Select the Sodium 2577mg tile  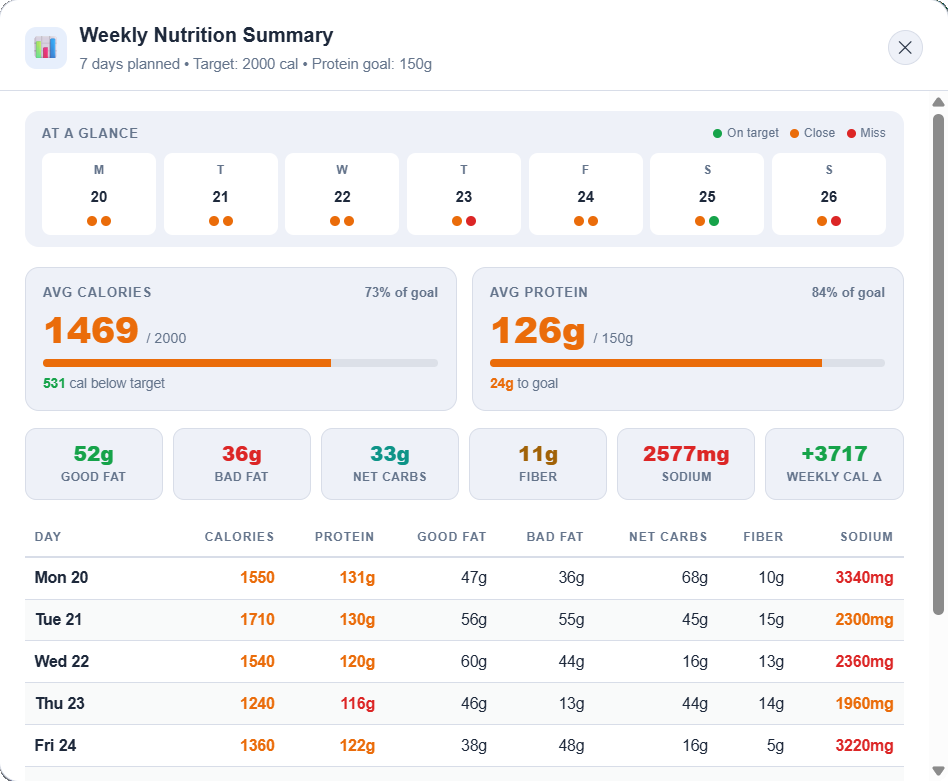686,464
